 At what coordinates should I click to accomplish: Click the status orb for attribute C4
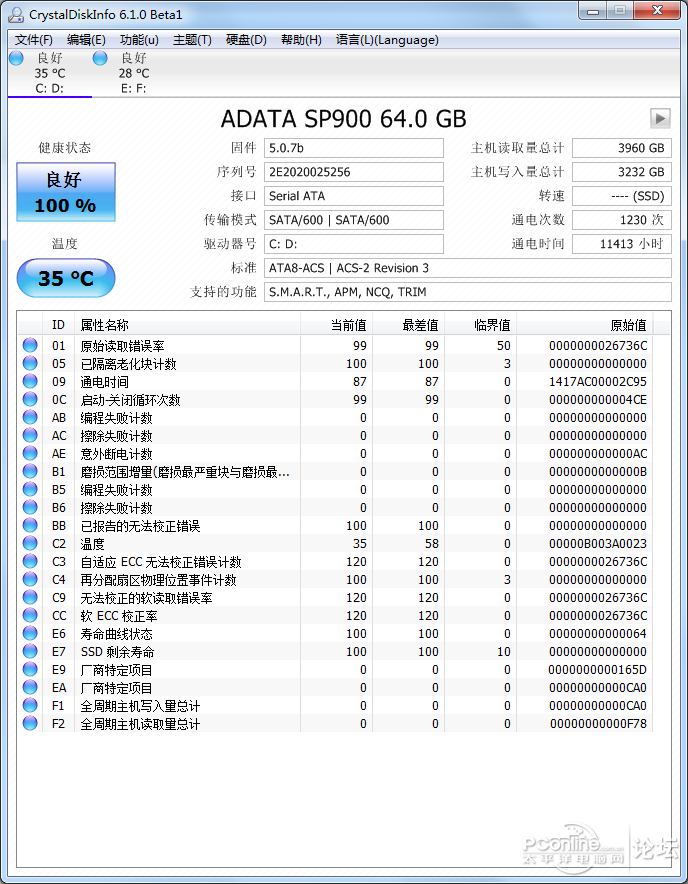click(30, 579)
